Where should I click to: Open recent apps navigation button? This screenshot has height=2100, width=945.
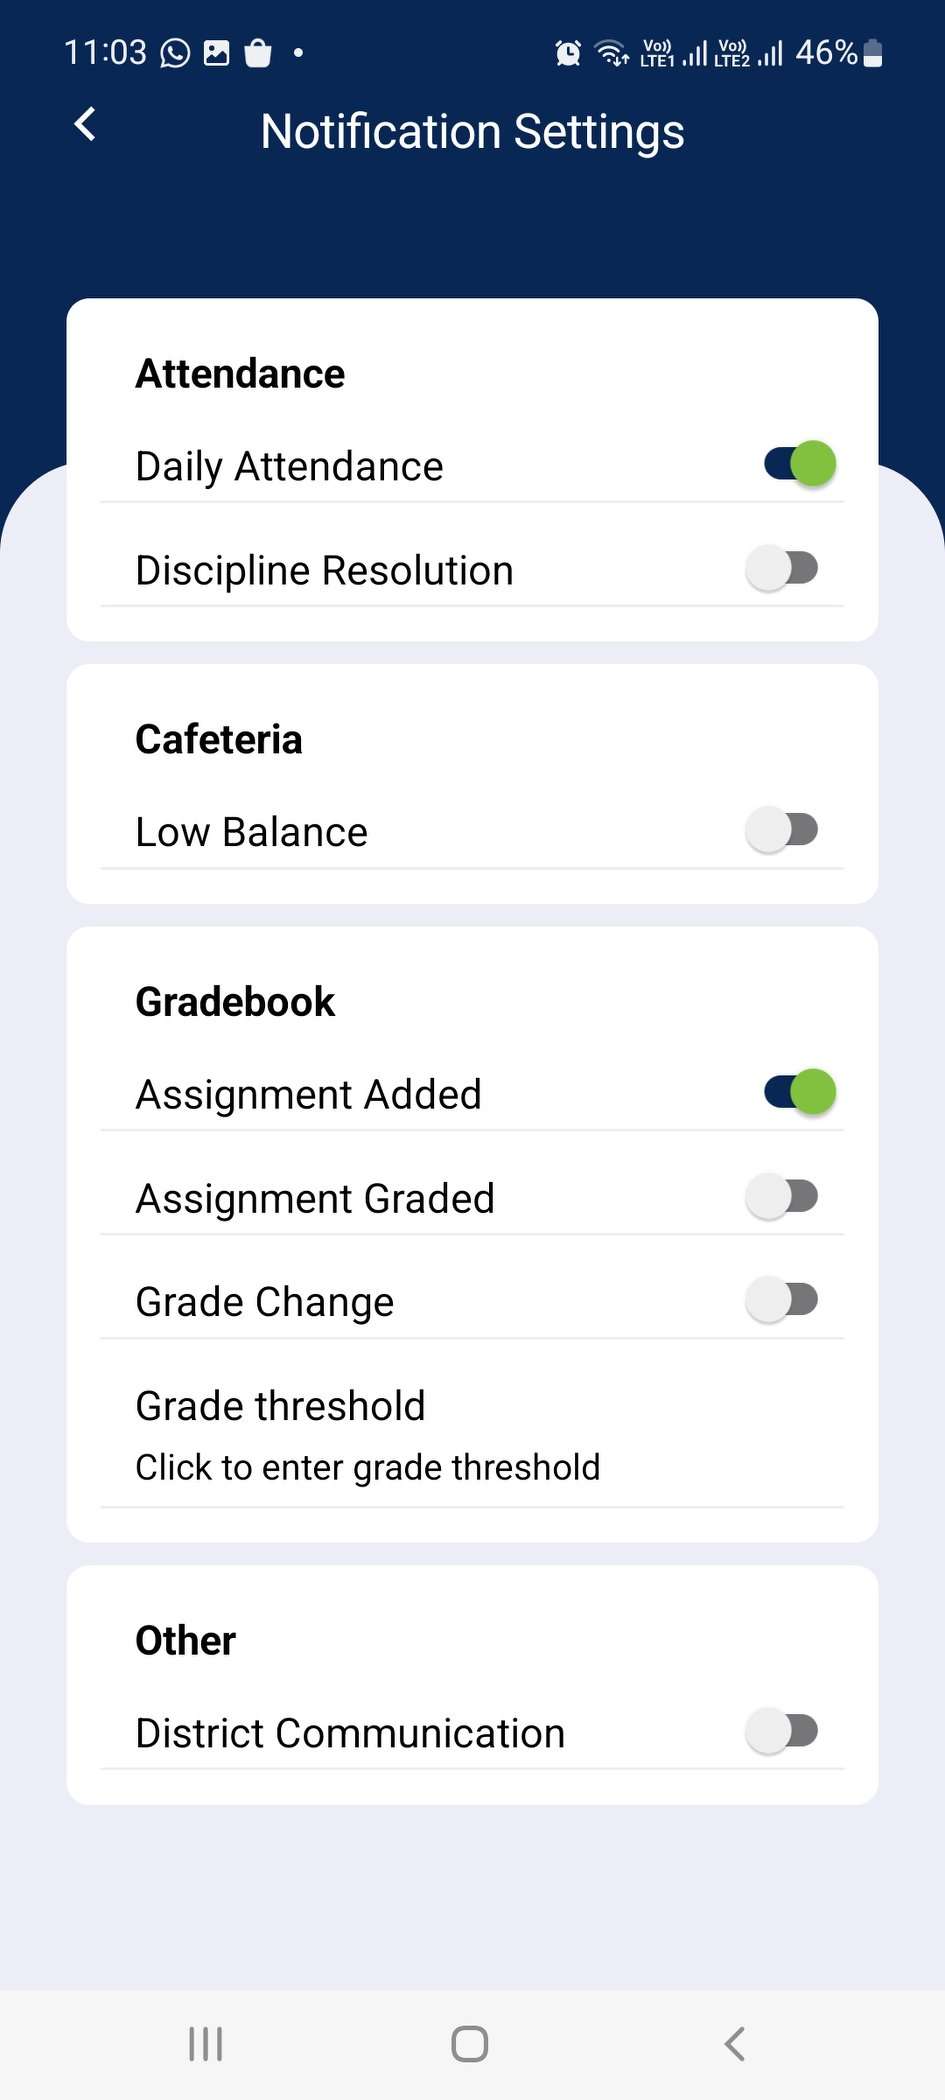[206, 2044]
